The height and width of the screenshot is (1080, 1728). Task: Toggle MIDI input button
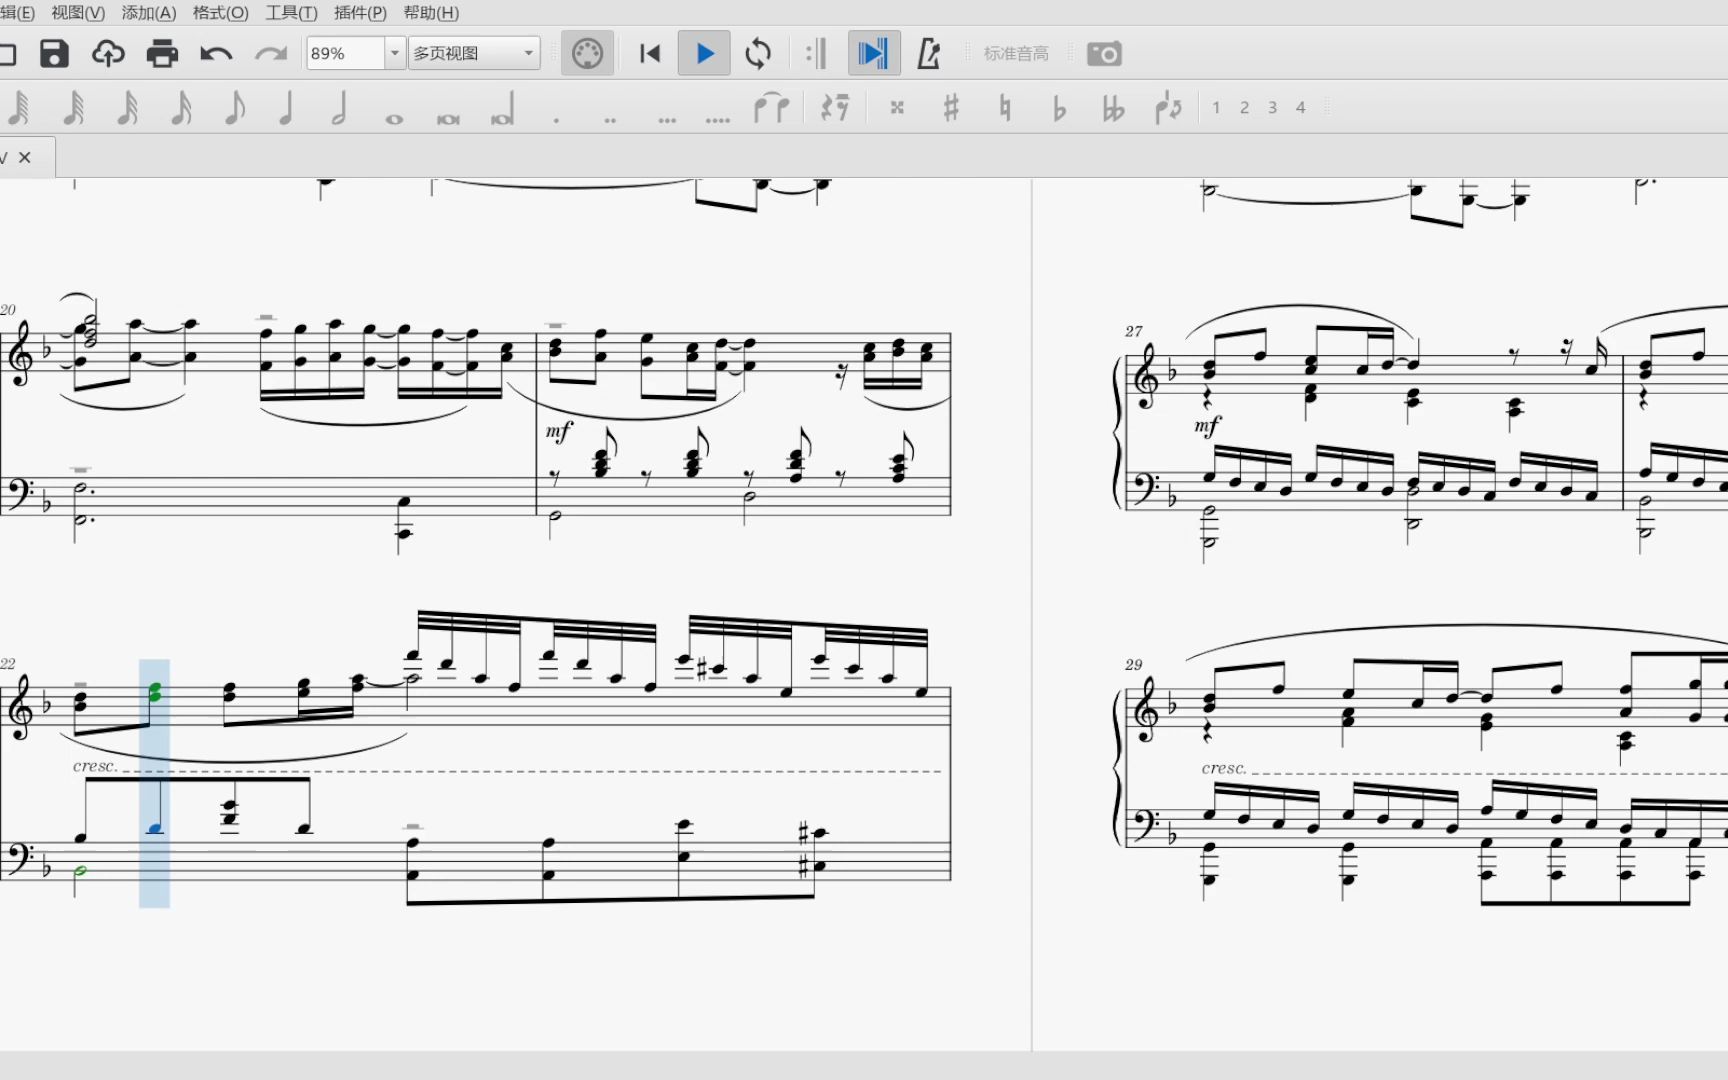pos(587,53)
